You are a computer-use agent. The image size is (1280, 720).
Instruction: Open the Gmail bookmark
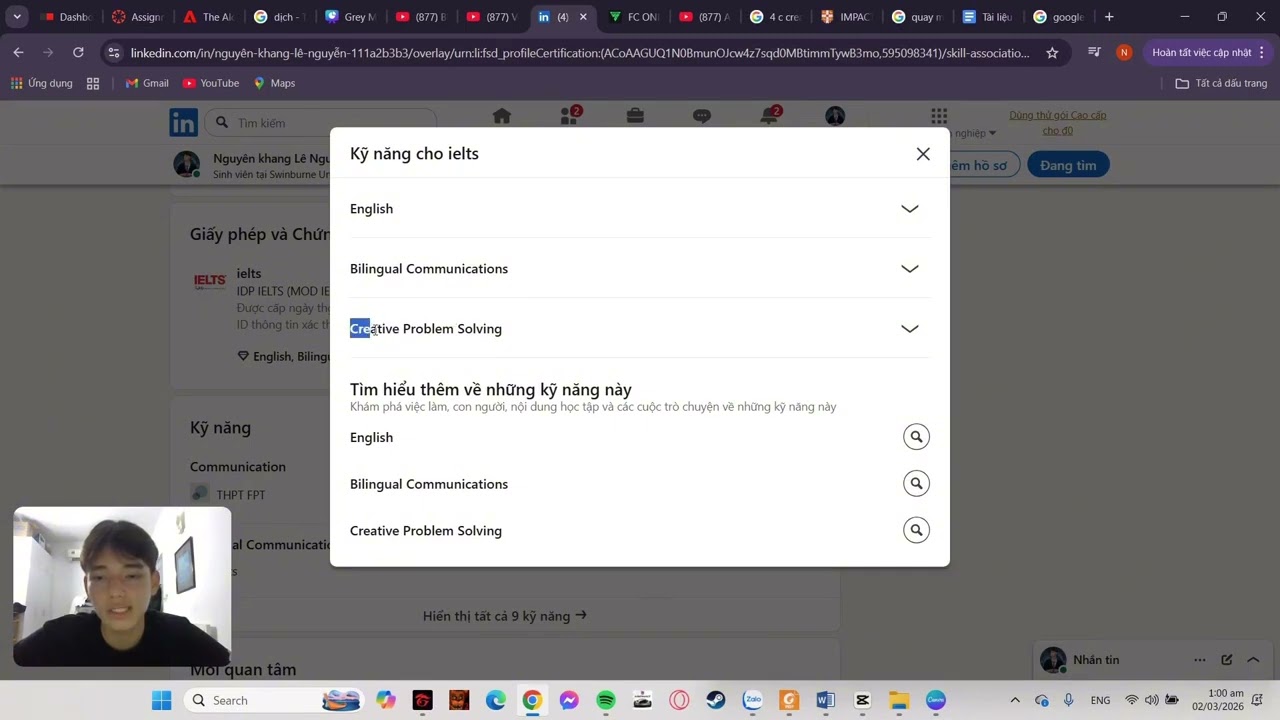147,83
